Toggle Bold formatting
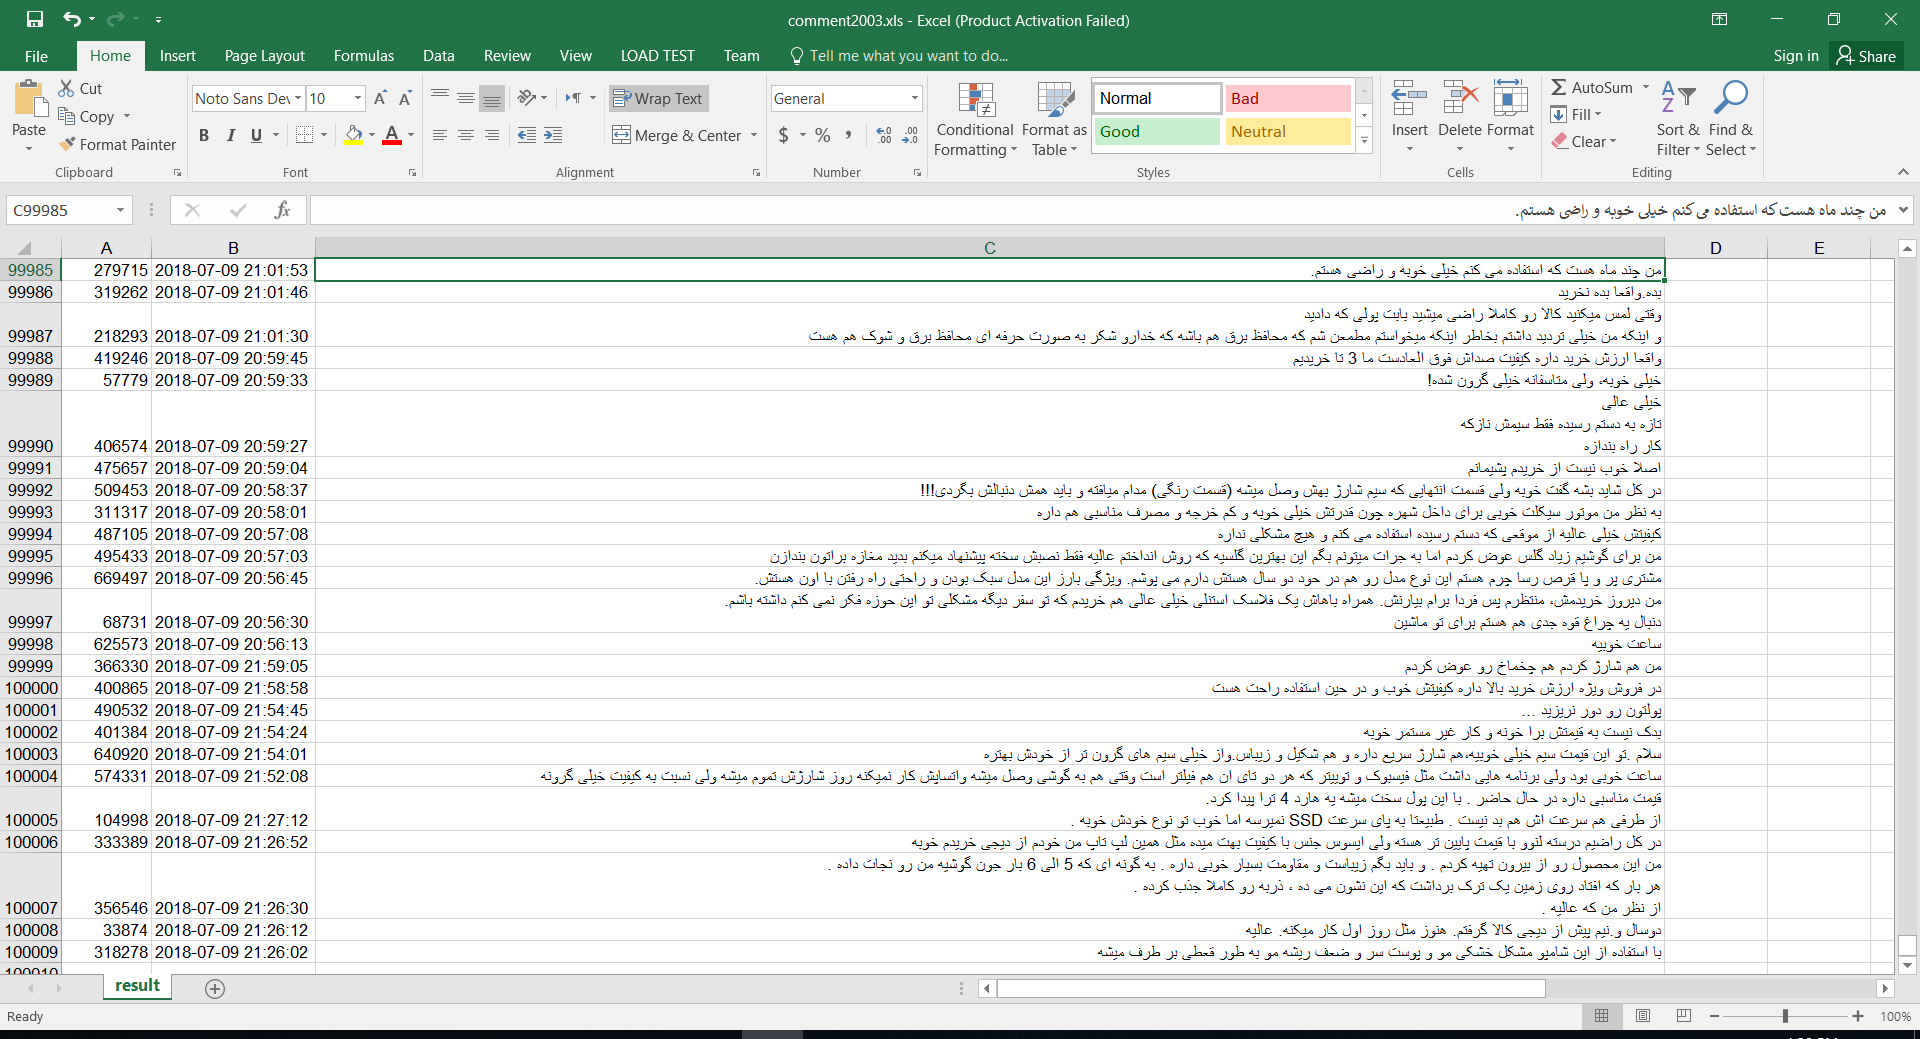This screenshot has width=1920, height=1039. 204,135
